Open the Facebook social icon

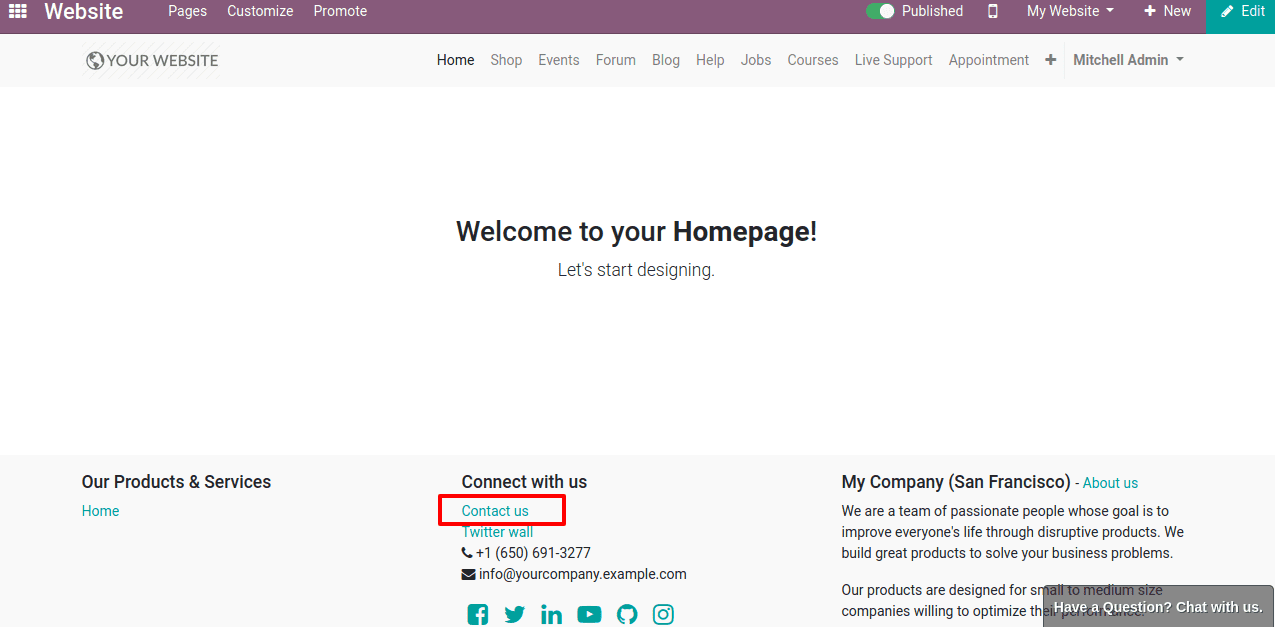click(478, 614)
